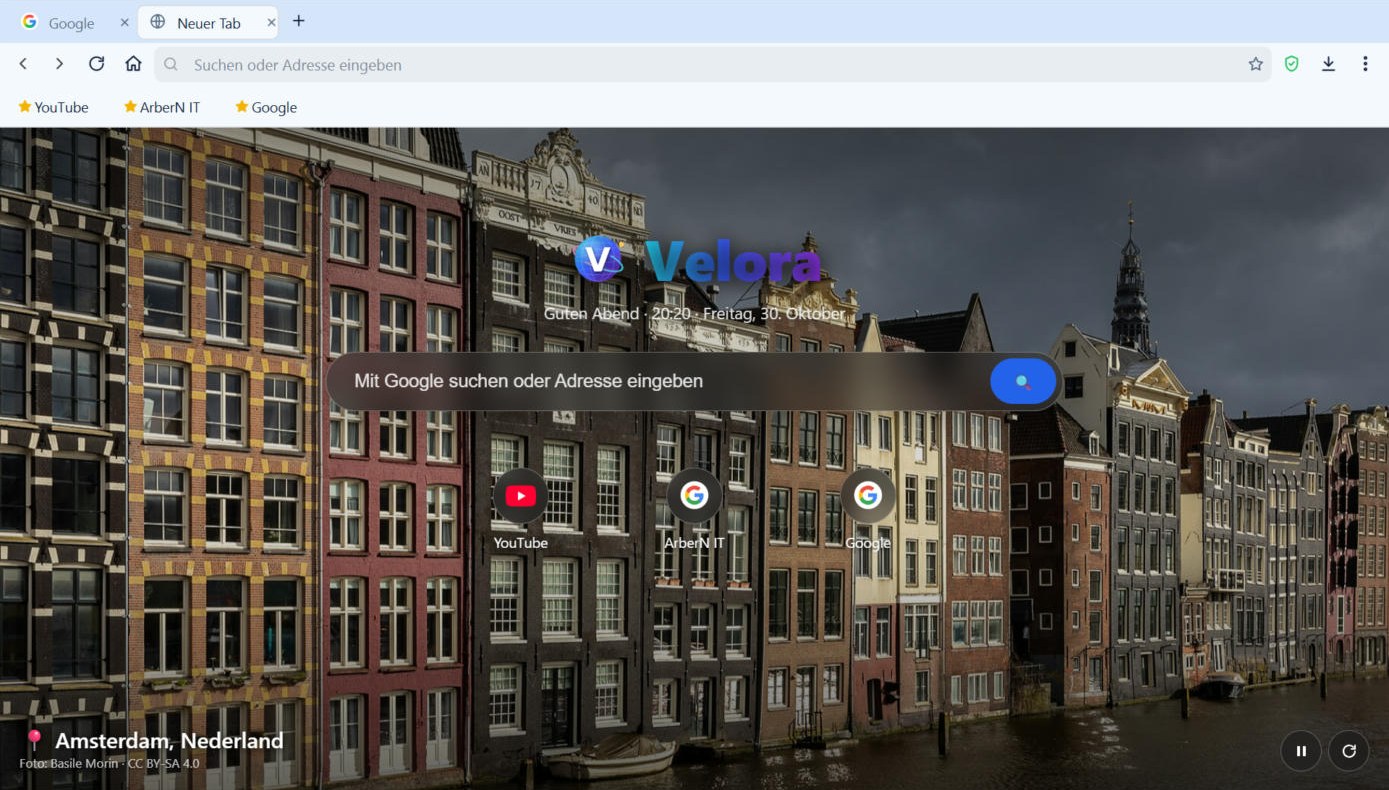Open the home page icon

pyautogui.click(x=133, y=64)
